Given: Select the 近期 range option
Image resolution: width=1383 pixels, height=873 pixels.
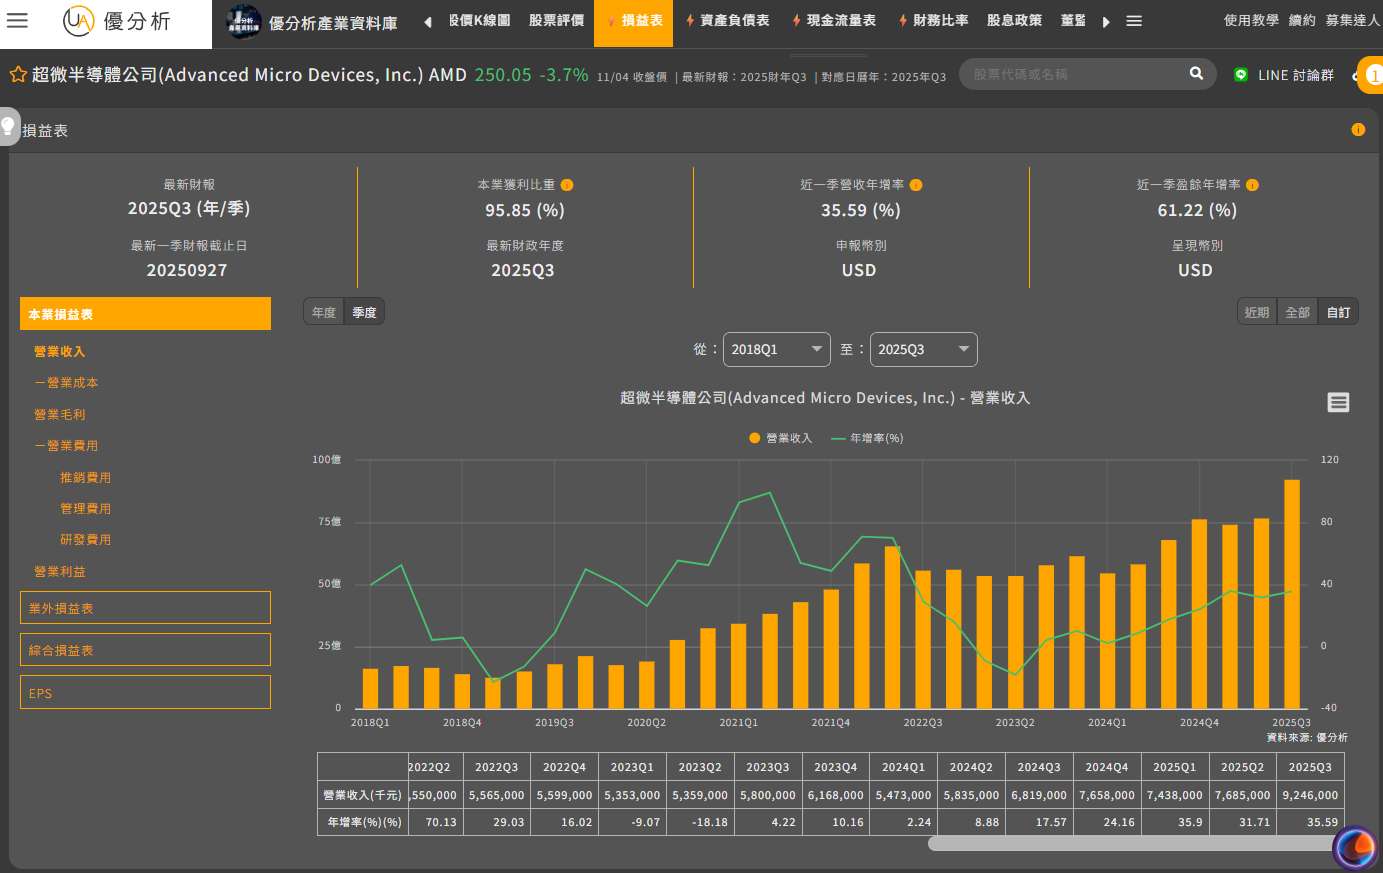Looking at the screenshot, I should pos(1257,313).
